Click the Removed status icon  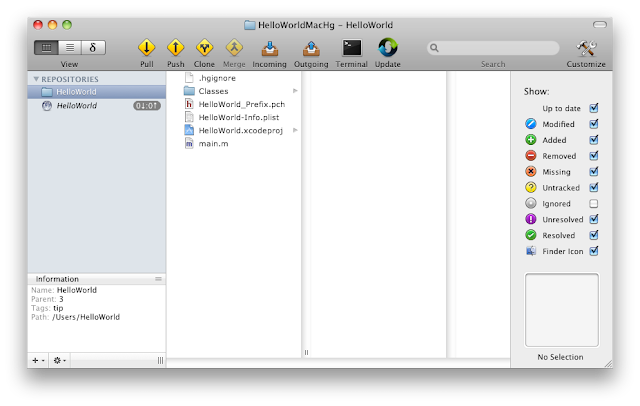click(531, 155)
